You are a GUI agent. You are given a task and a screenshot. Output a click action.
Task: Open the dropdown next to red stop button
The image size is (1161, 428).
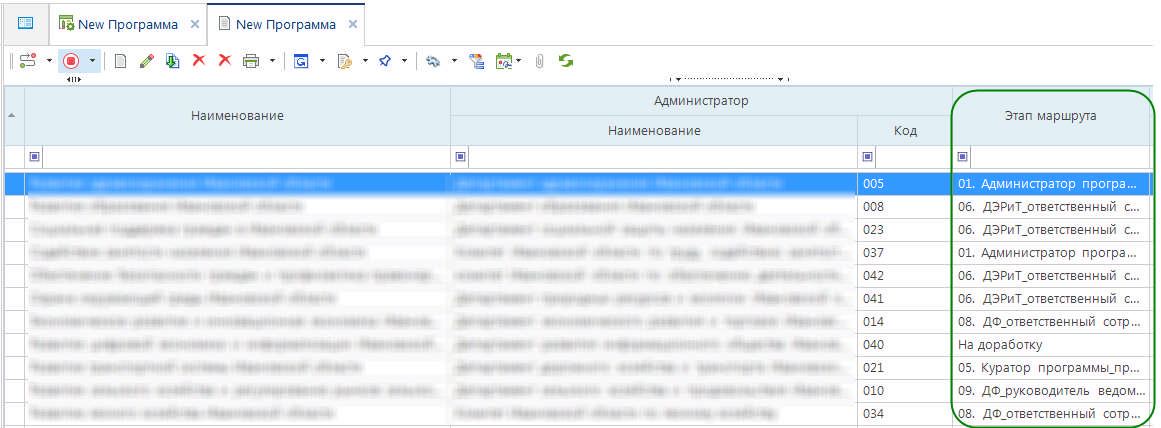coord(93,61)
